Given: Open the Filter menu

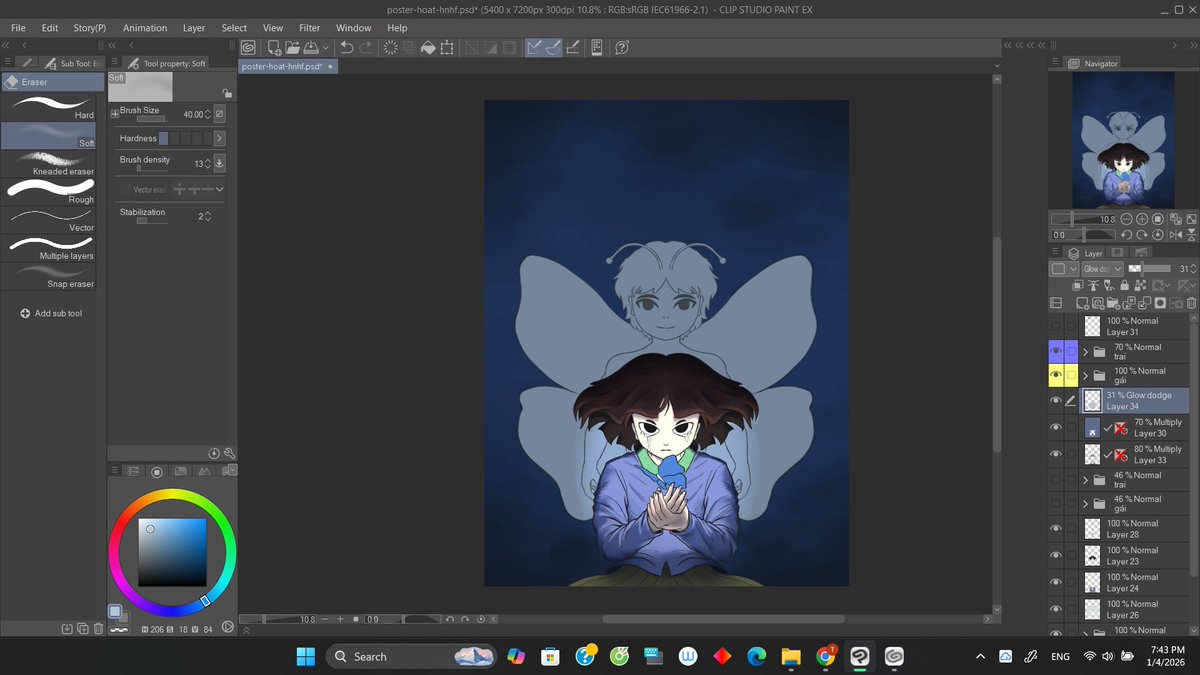Looking at the screenshot, I should click(310, 28).
